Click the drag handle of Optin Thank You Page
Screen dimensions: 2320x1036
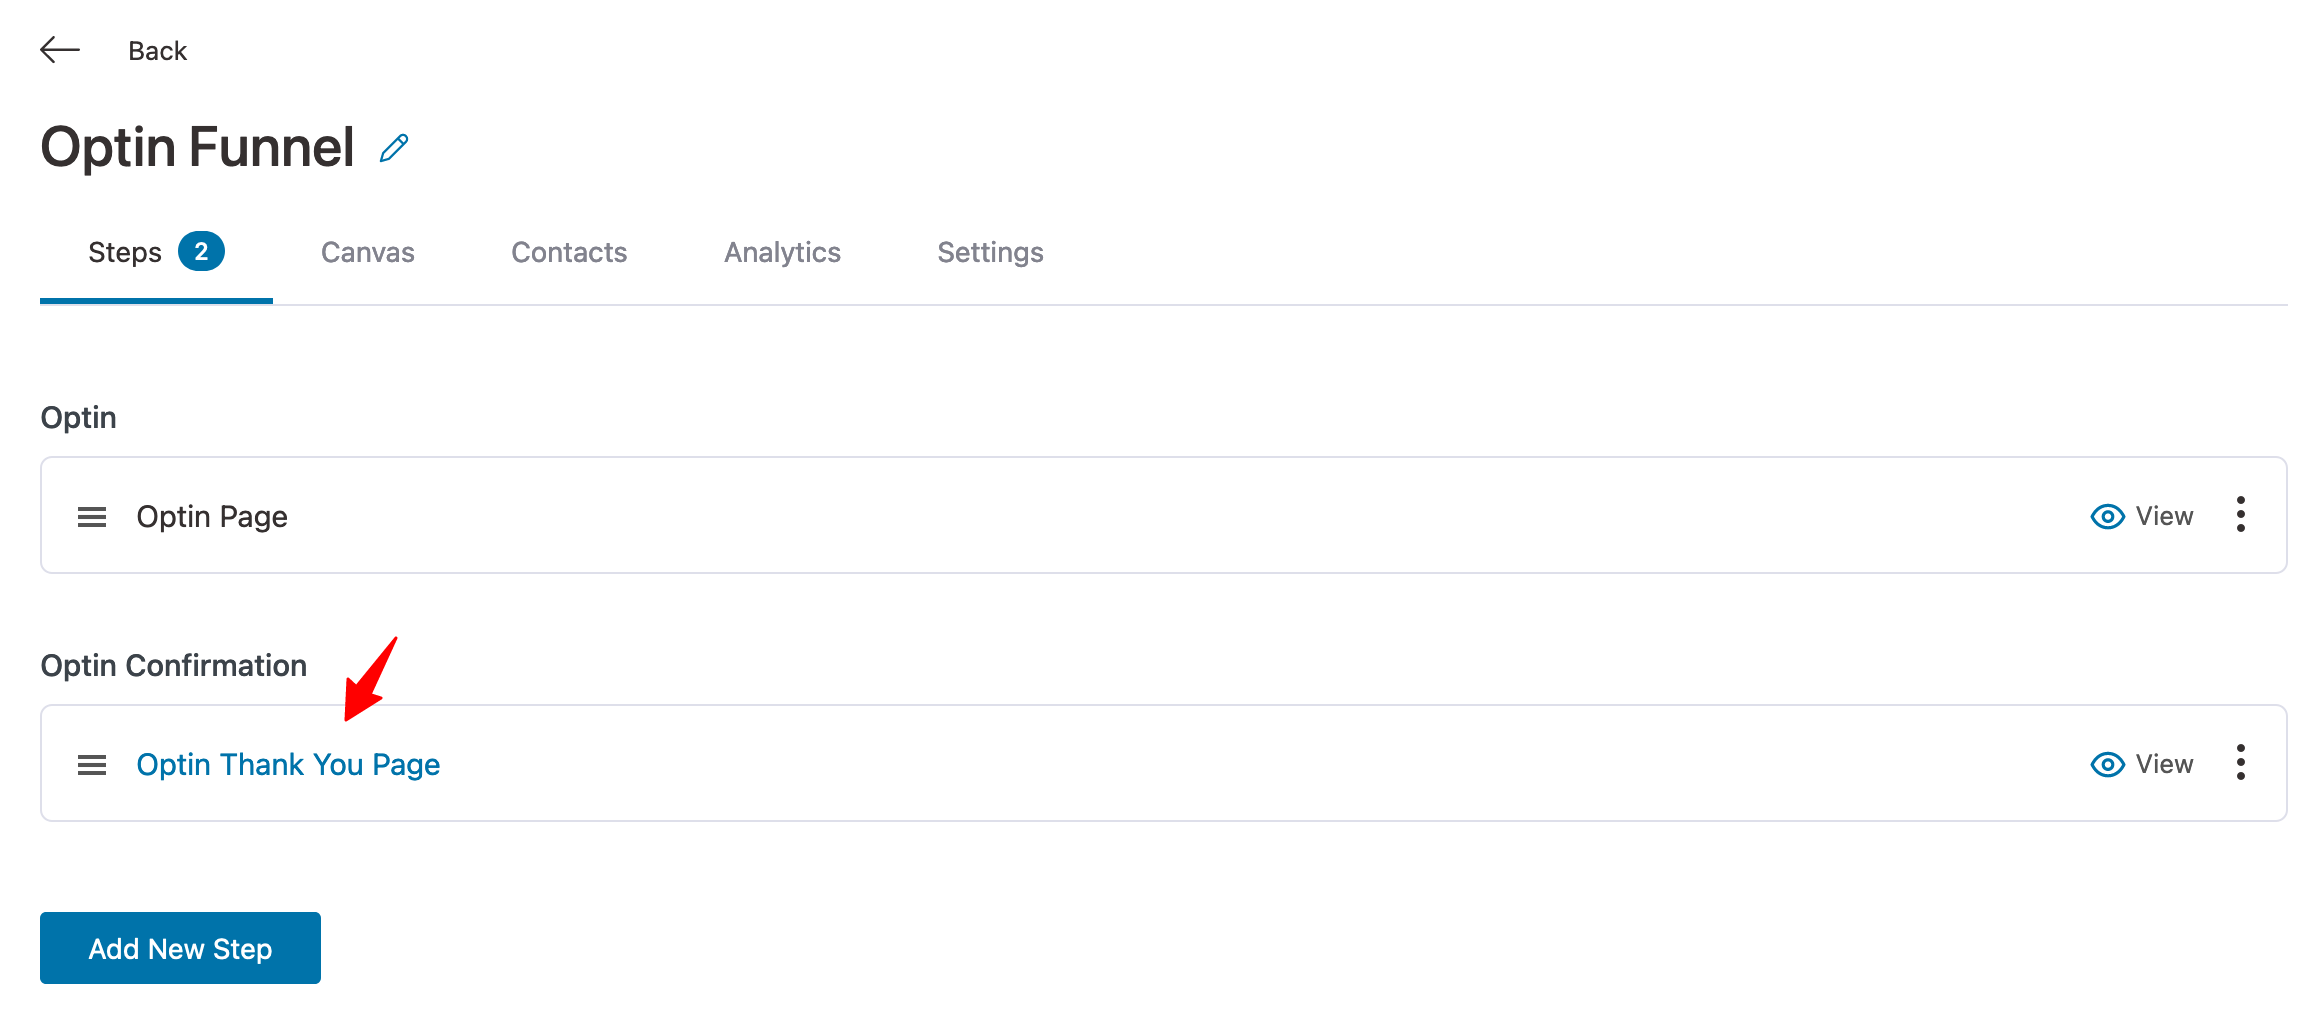[91, 764]
